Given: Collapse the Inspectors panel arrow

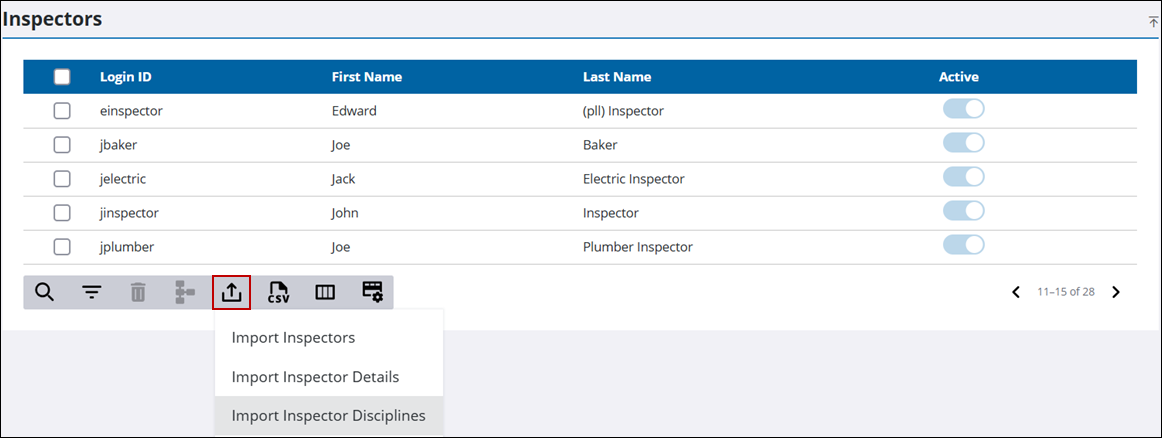Looking at the screenshot, I should (1153, 22).
